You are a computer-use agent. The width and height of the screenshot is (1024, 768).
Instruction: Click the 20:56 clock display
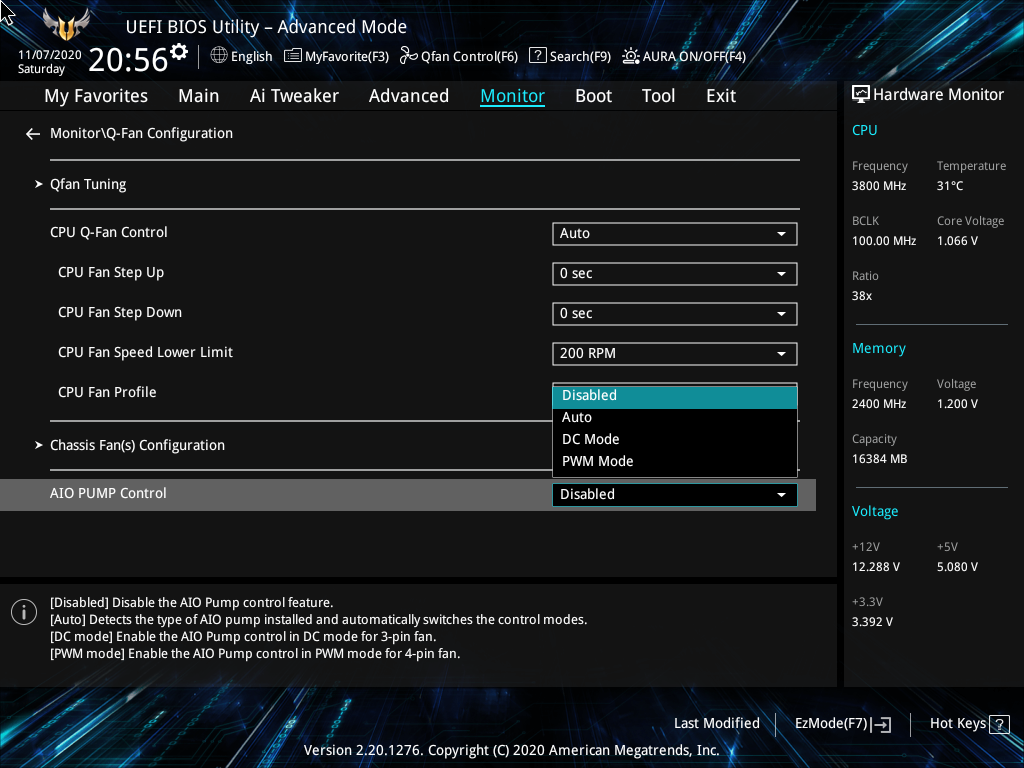pos(128,59)
